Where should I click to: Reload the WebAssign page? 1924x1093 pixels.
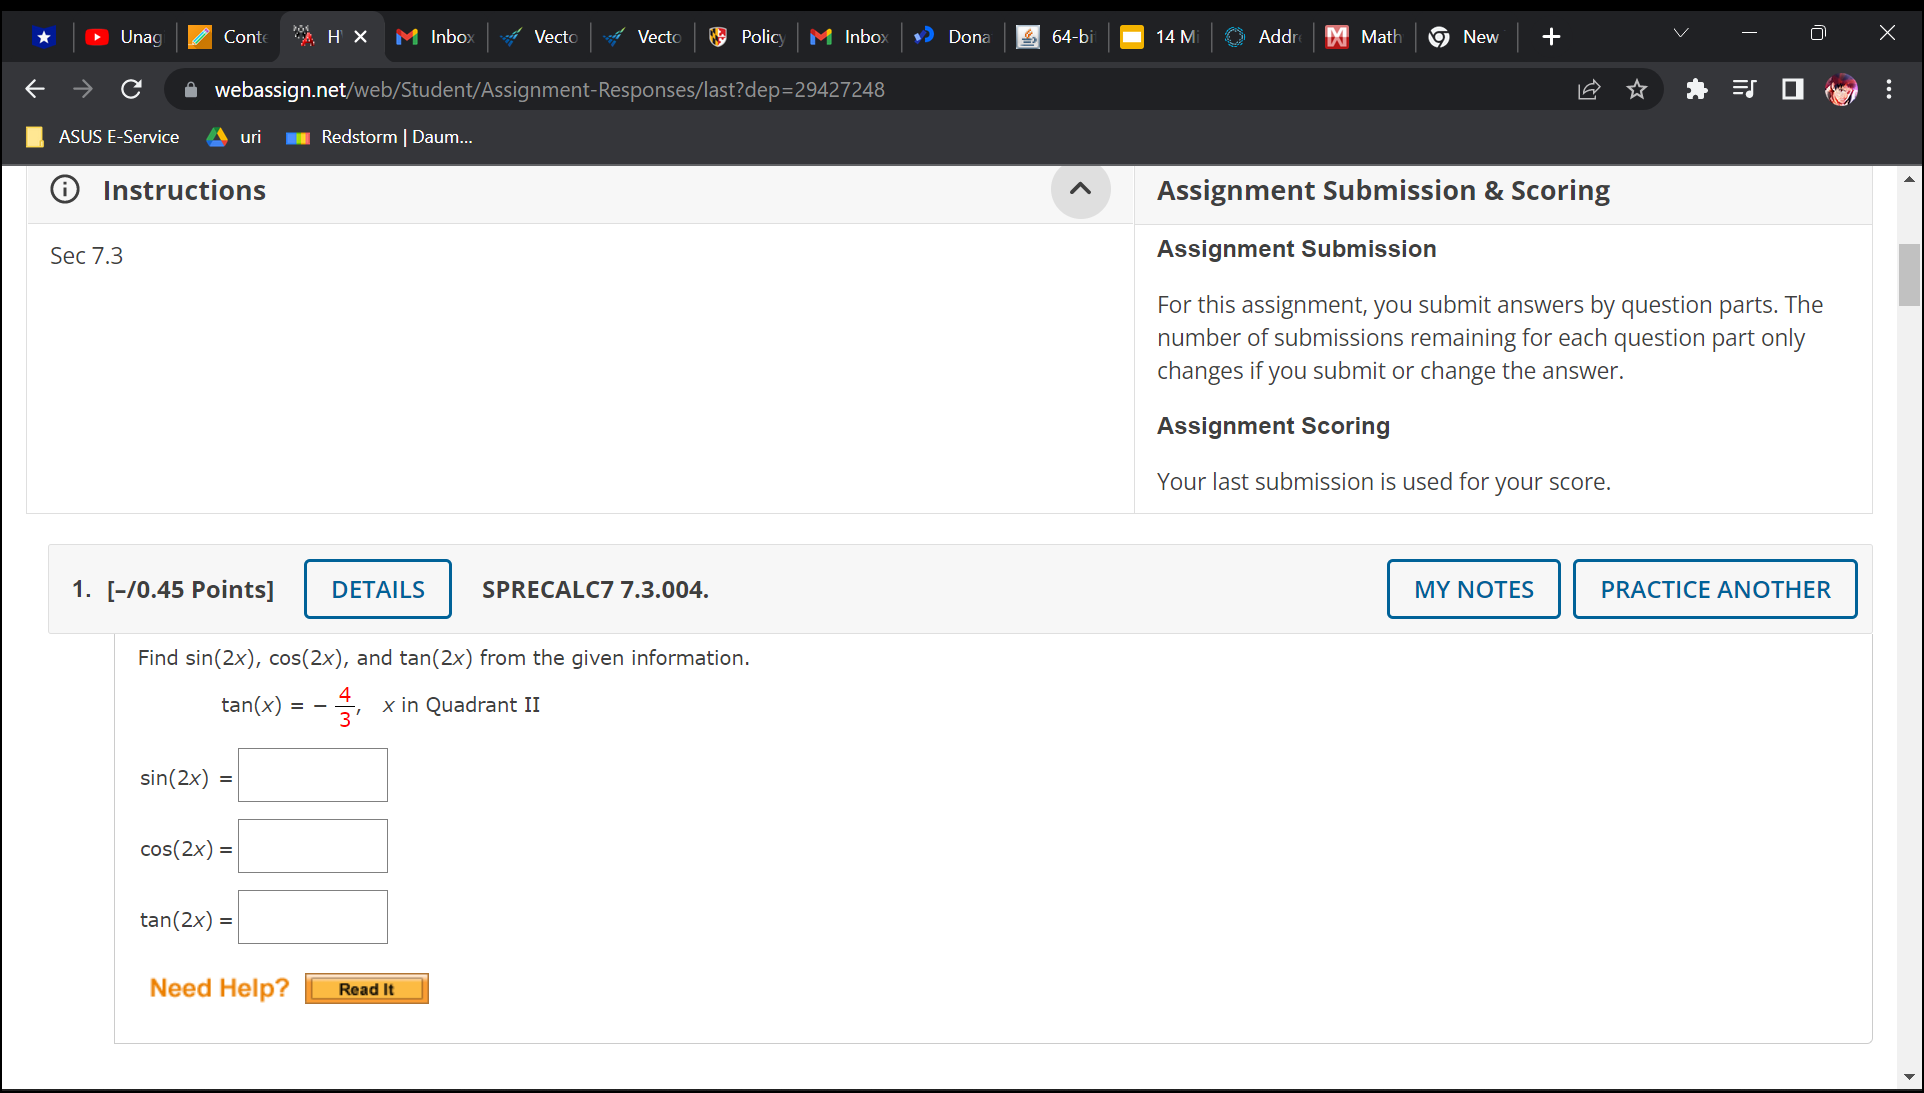131,90
